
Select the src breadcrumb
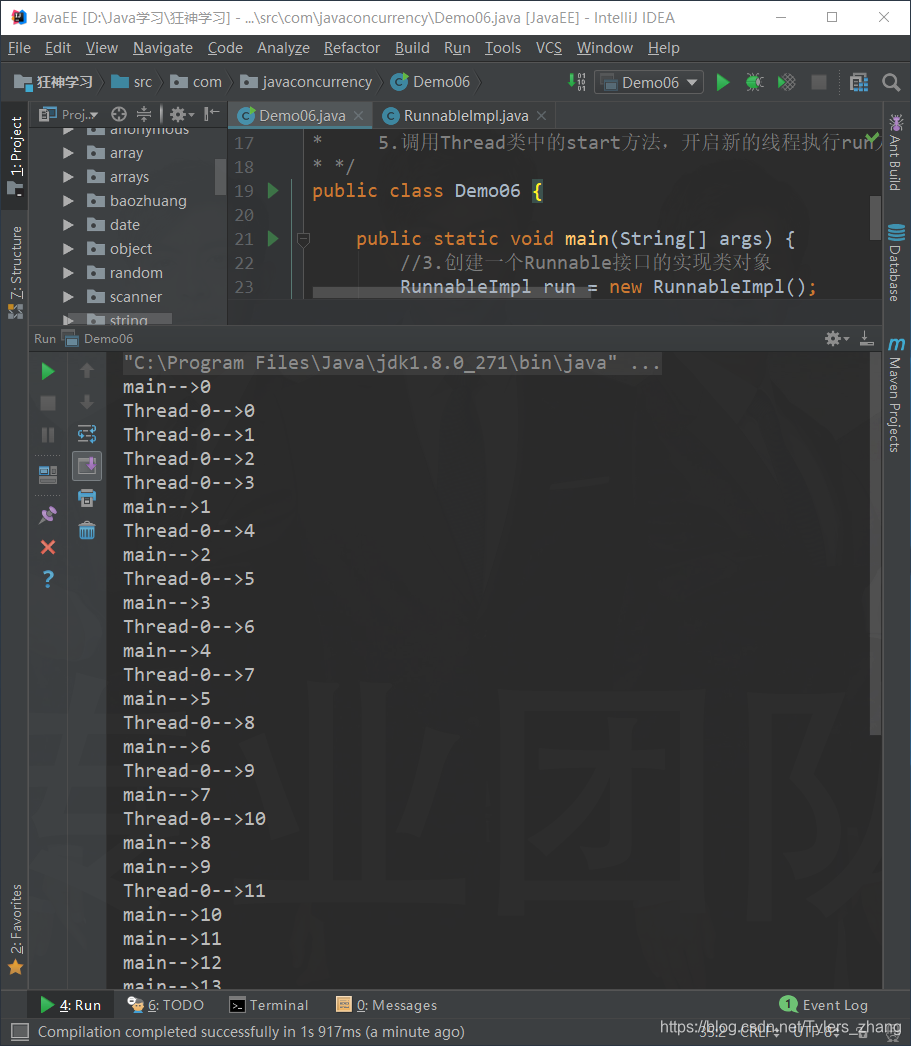131,82
